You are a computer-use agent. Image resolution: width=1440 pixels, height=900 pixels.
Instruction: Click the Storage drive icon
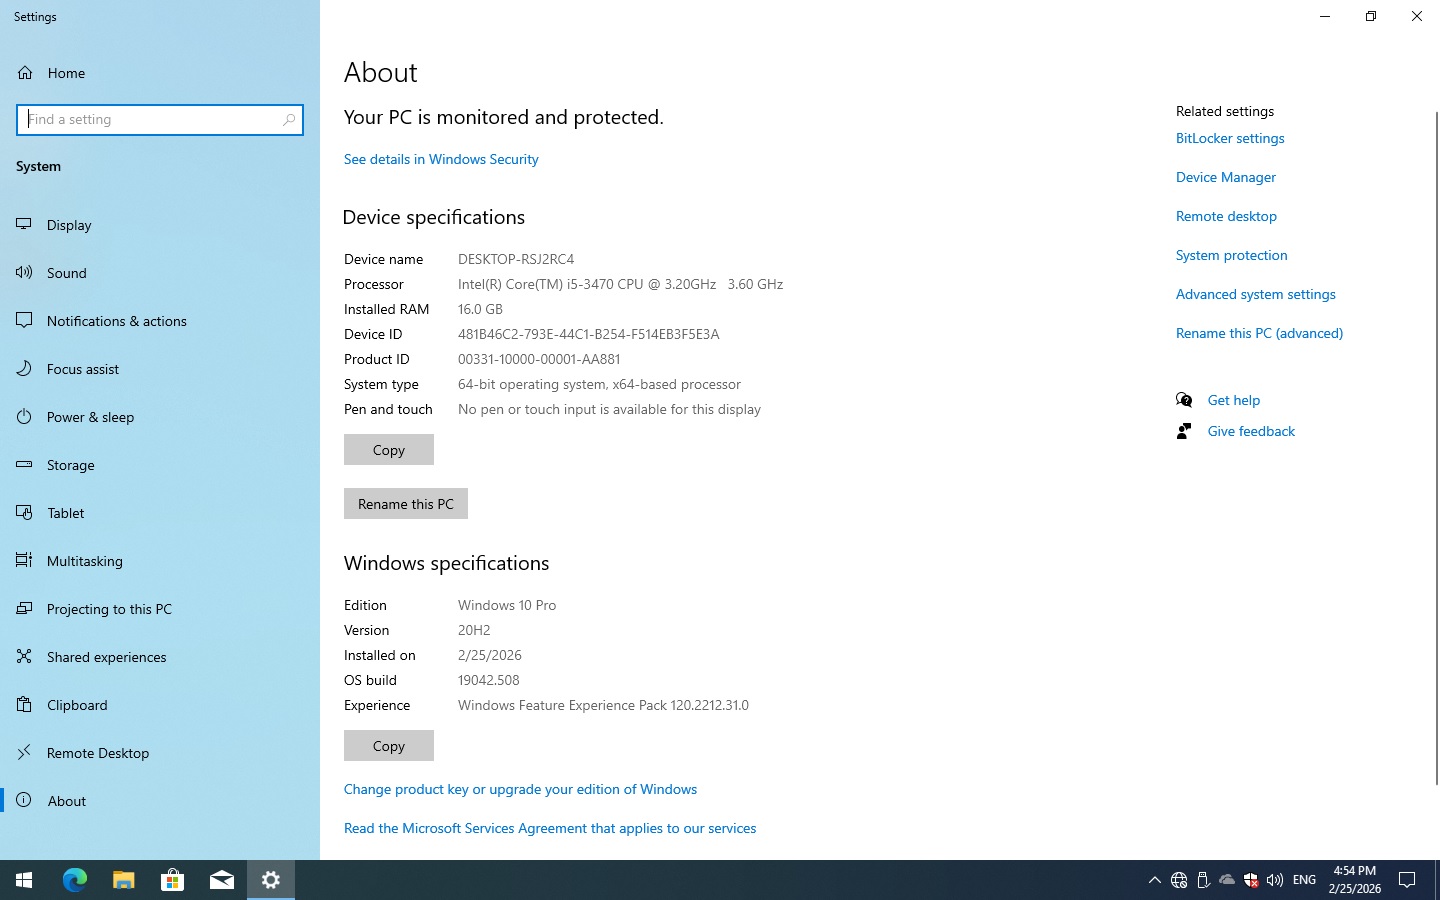click(x=24, y=464)
